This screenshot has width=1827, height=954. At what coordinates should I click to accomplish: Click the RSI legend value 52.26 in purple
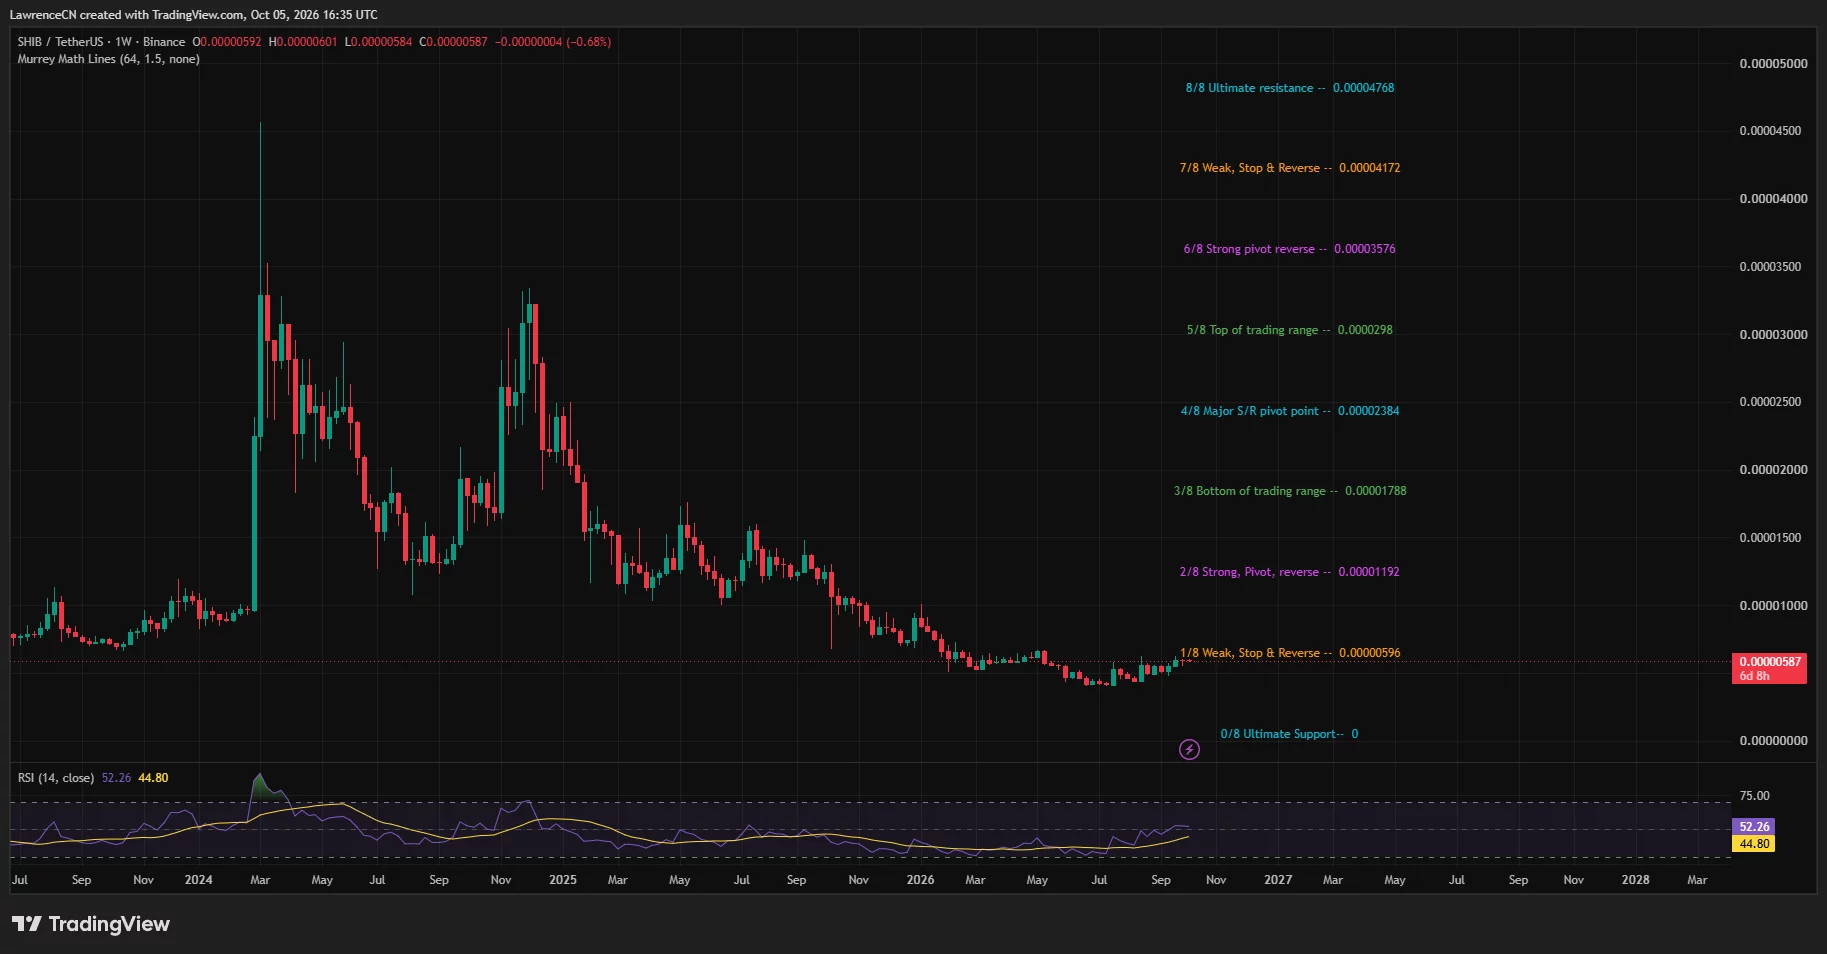tap(116, 778)
